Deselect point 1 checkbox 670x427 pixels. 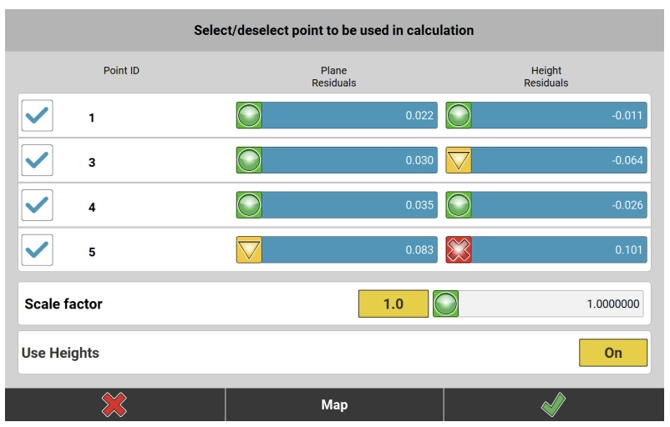[37, 117]
